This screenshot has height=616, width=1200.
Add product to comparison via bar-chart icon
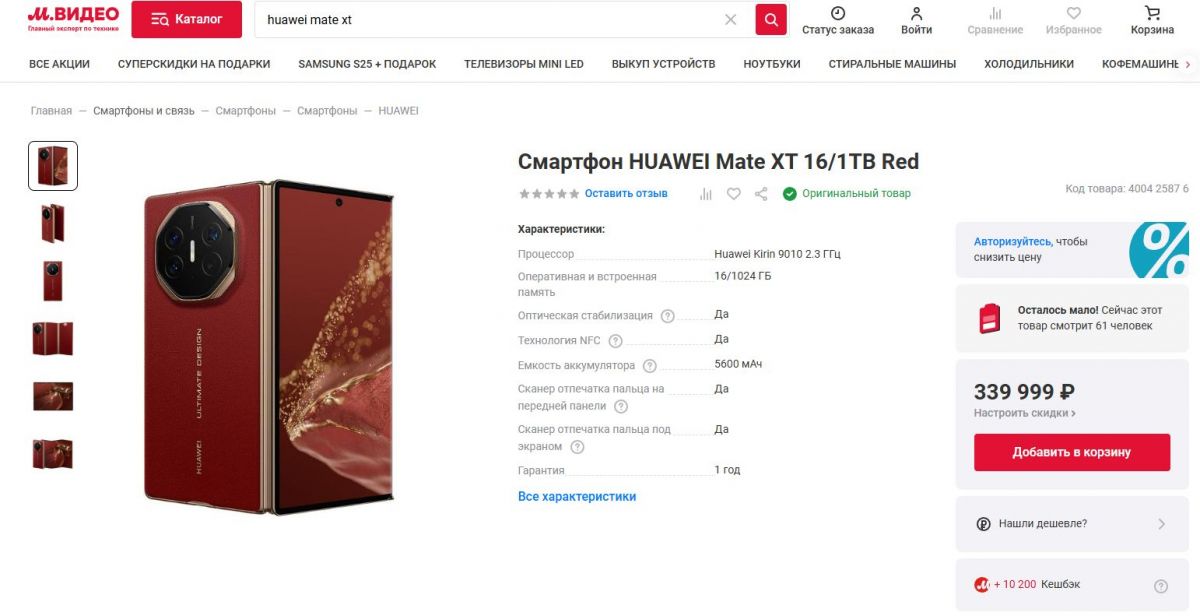tap(706, 194)
